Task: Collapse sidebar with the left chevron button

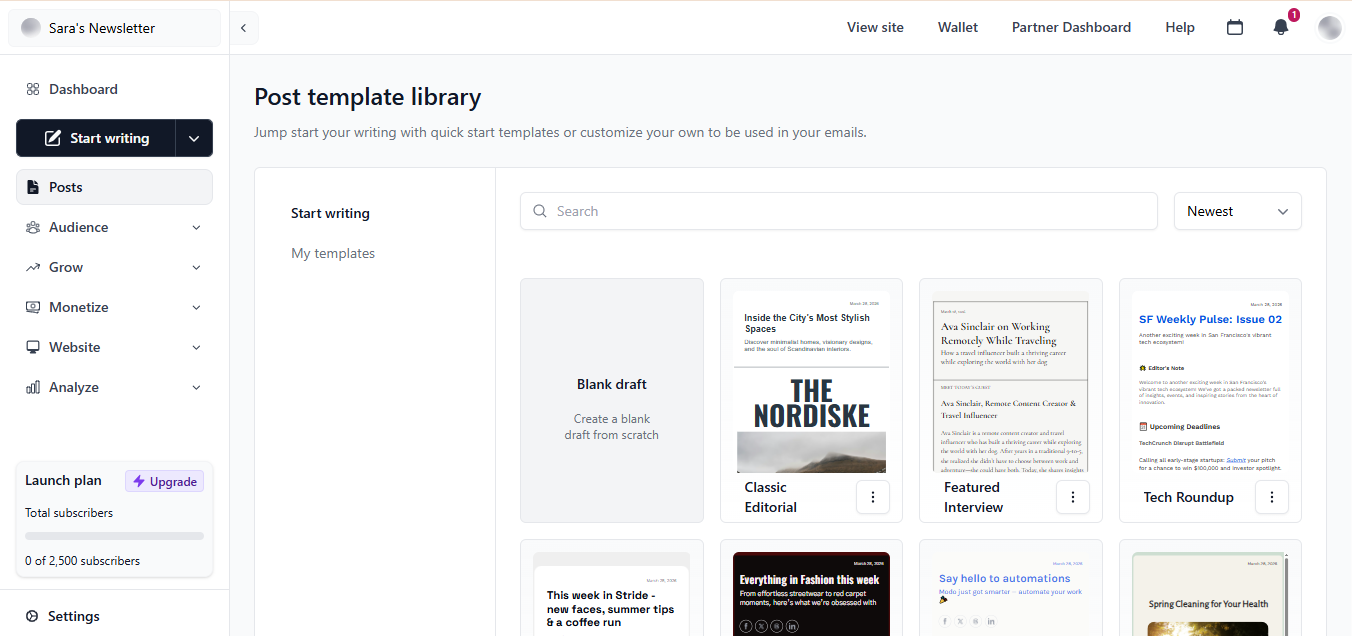Action: click(x=243, y=28)
